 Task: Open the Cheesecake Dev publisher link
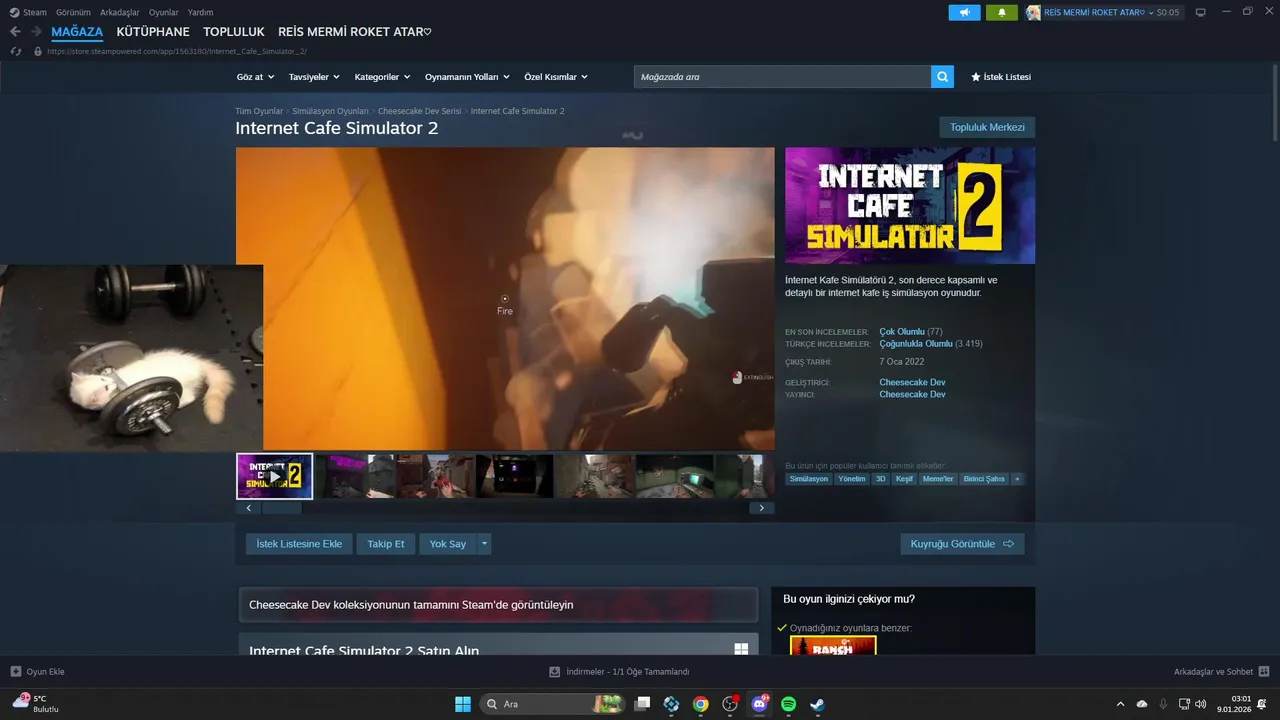tap(912, 394)
